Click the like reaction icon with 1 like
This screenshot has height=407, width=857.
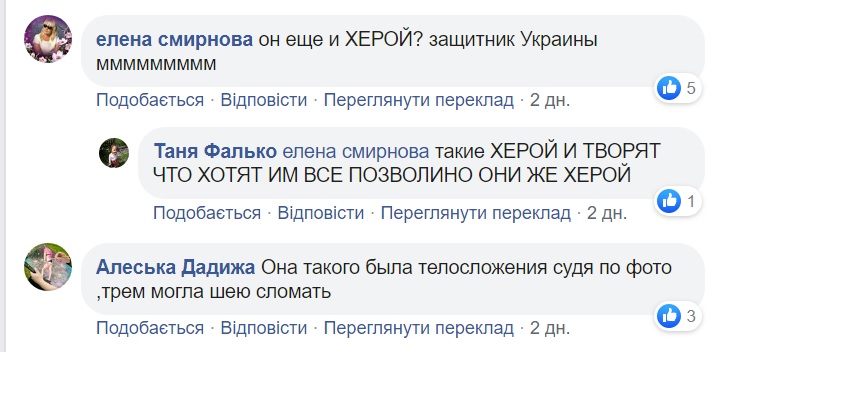click(669, 201)
